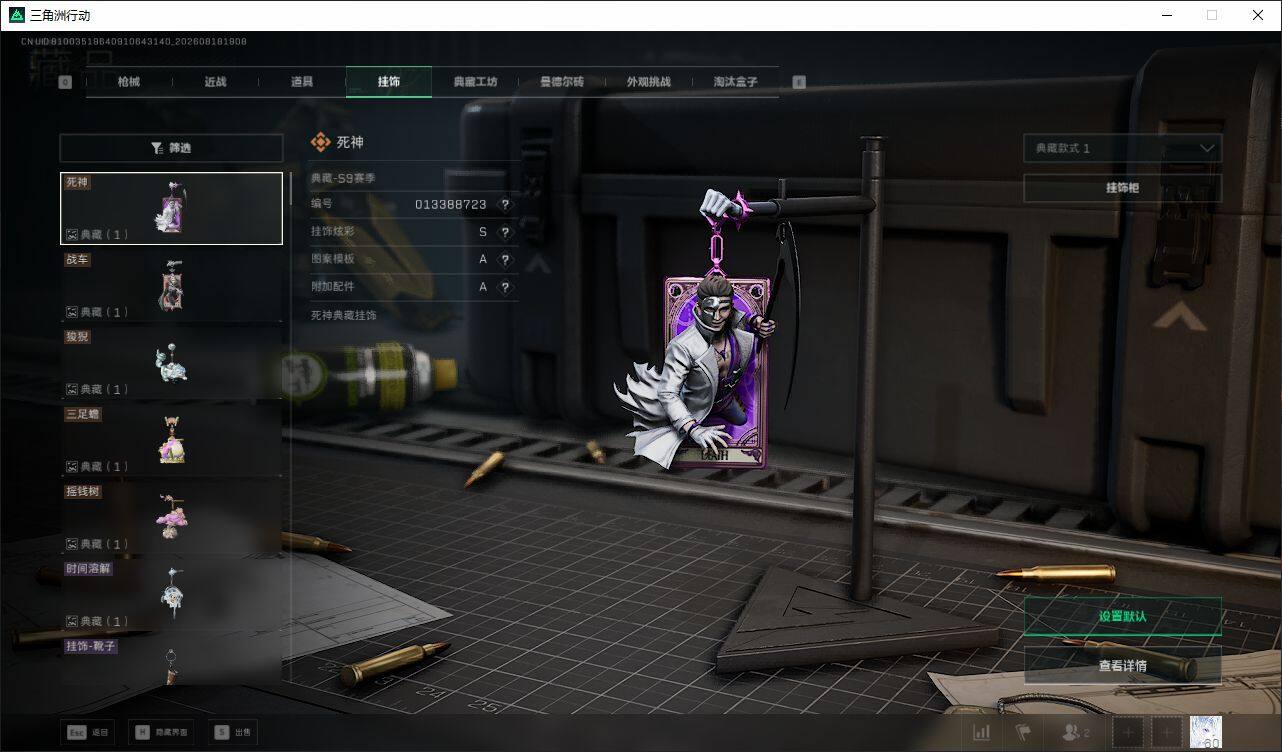
Task: Switch to the 外观挑战 tab
Action: pyautogui.click(x=649, y=82)
